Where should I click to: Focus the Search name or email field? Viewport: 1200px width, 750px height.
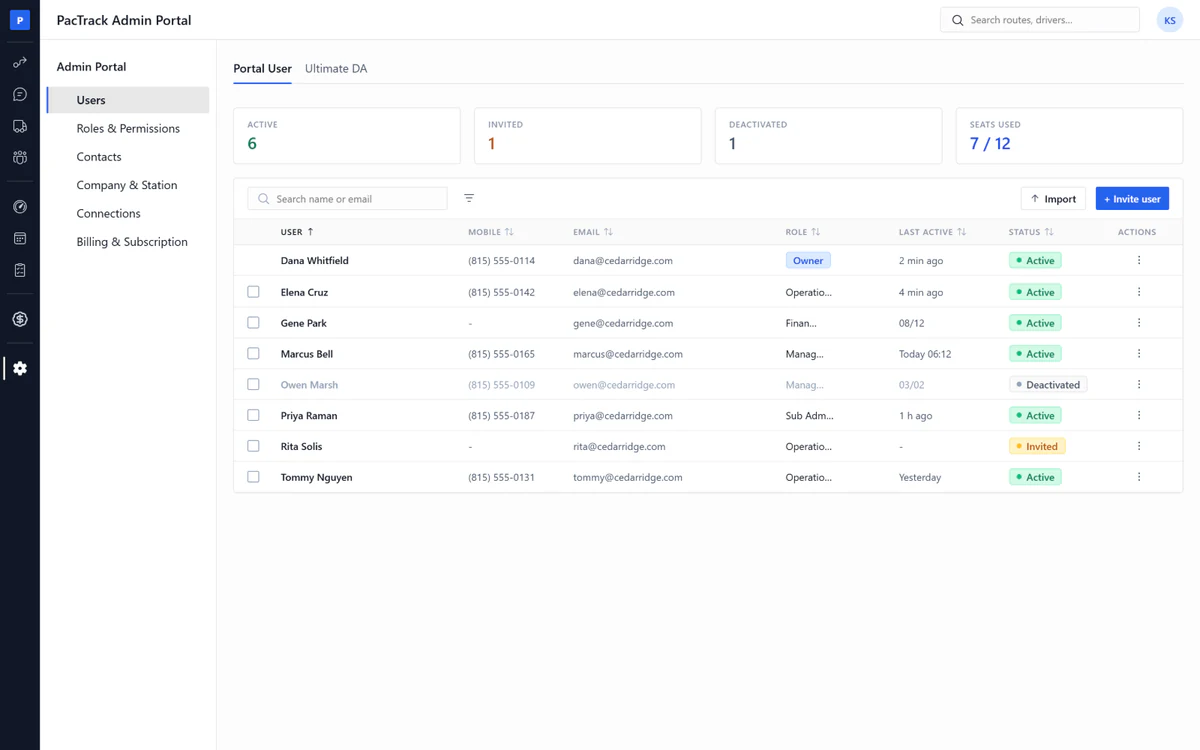coord(347,199)
